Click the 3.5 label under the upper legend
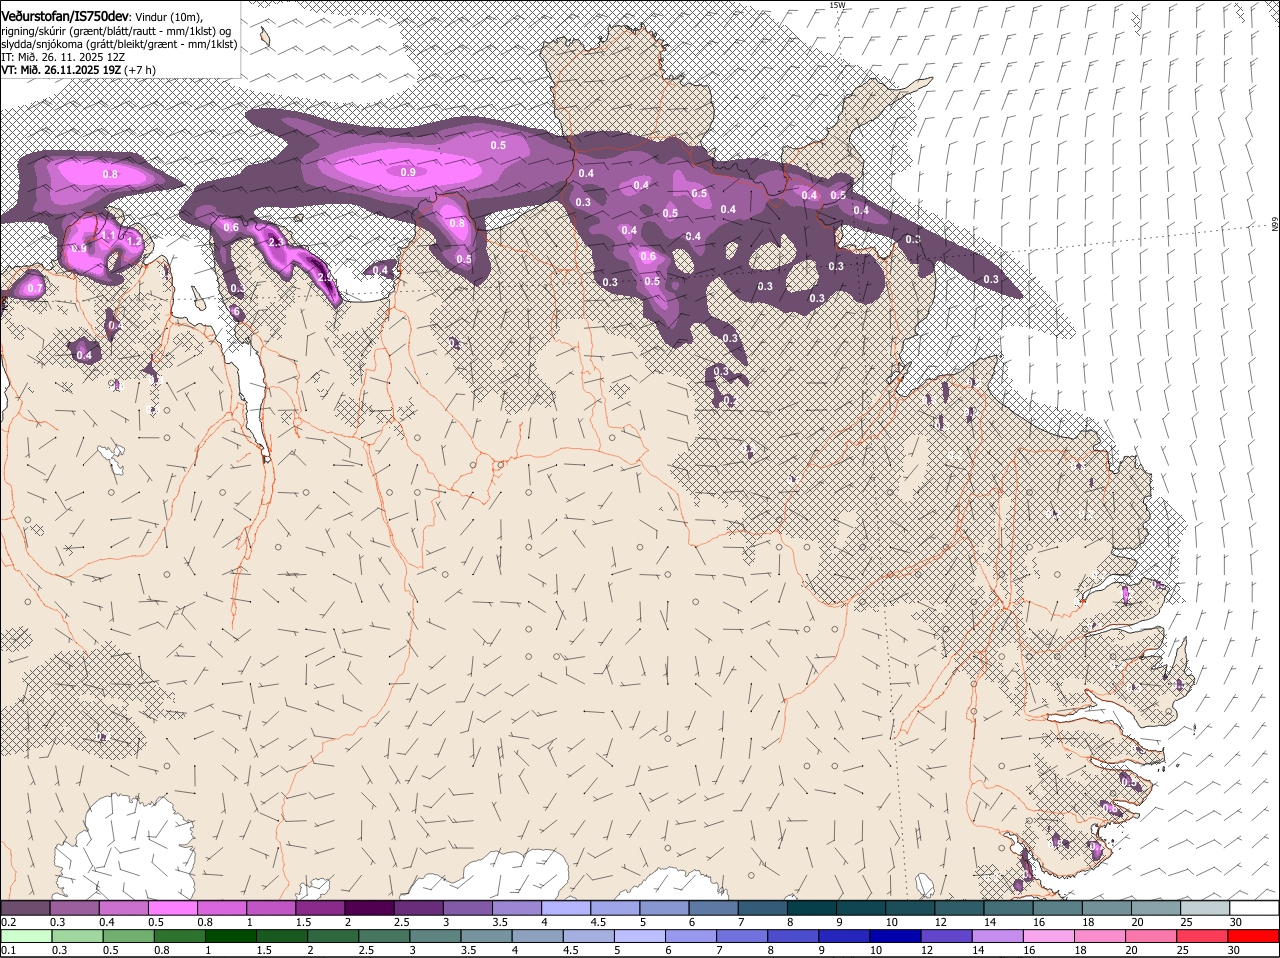 [x=501, y=921]
